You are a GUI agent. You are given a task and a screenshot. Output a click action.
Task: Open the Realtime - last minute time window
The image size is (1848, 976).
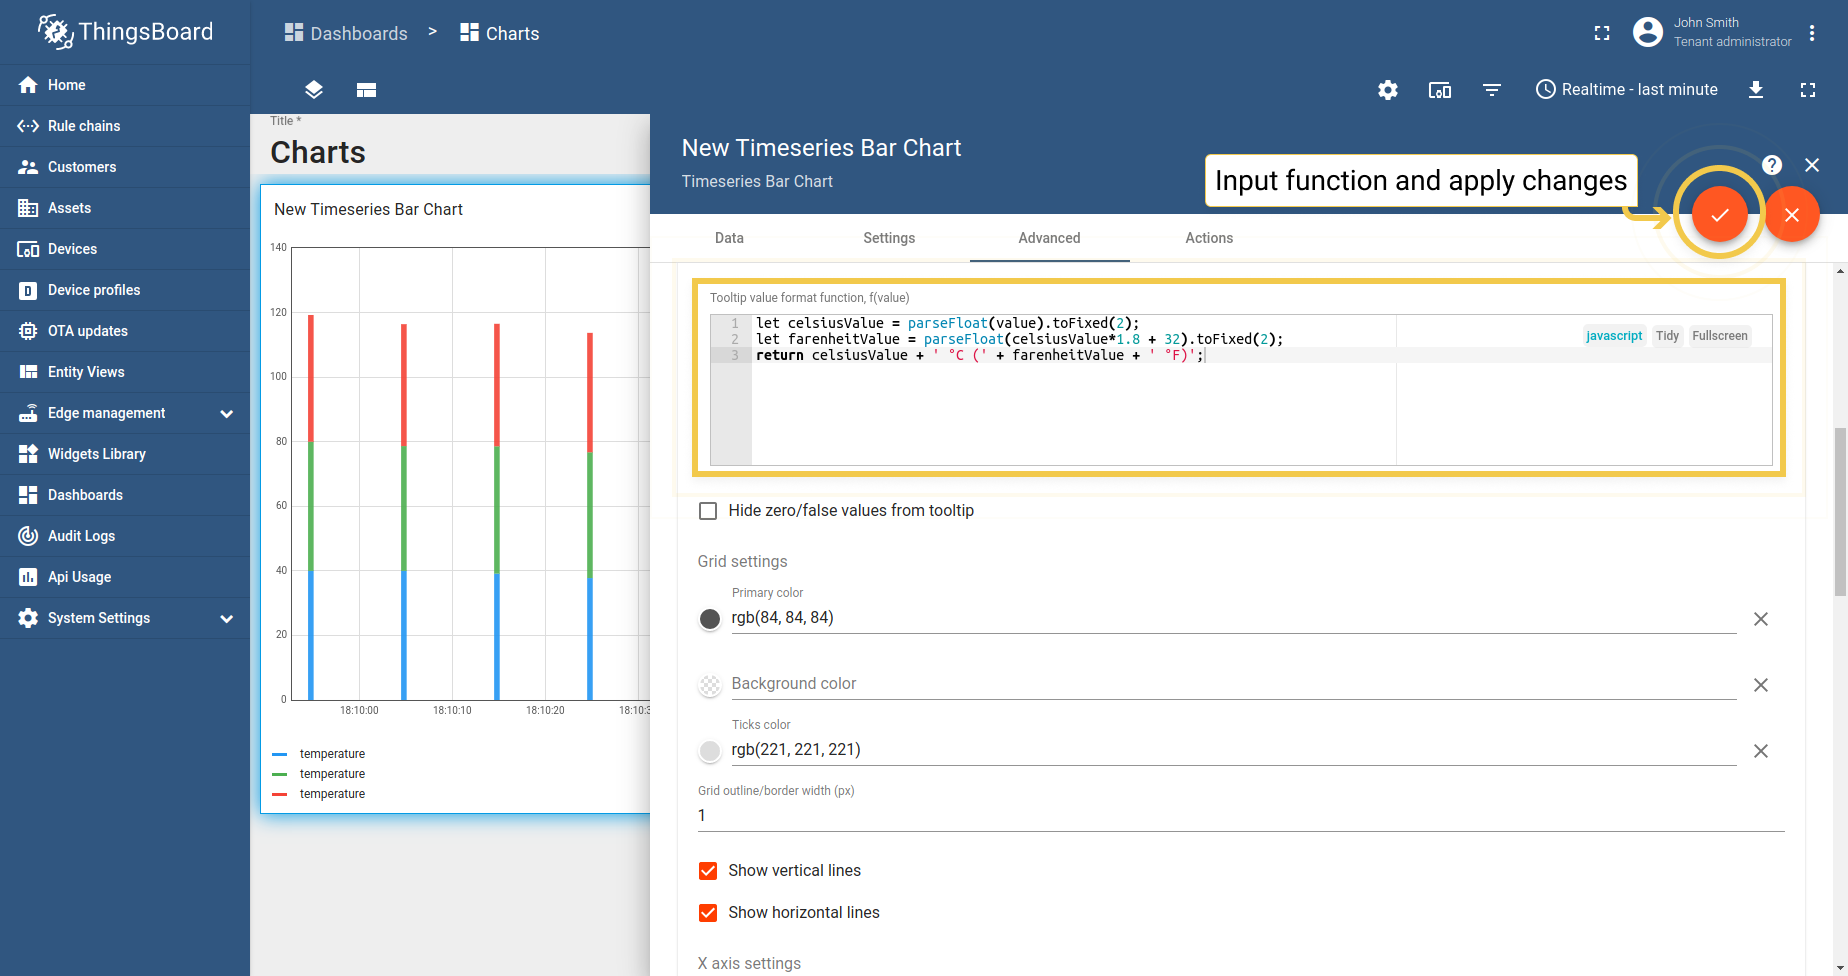(1627, 90)
